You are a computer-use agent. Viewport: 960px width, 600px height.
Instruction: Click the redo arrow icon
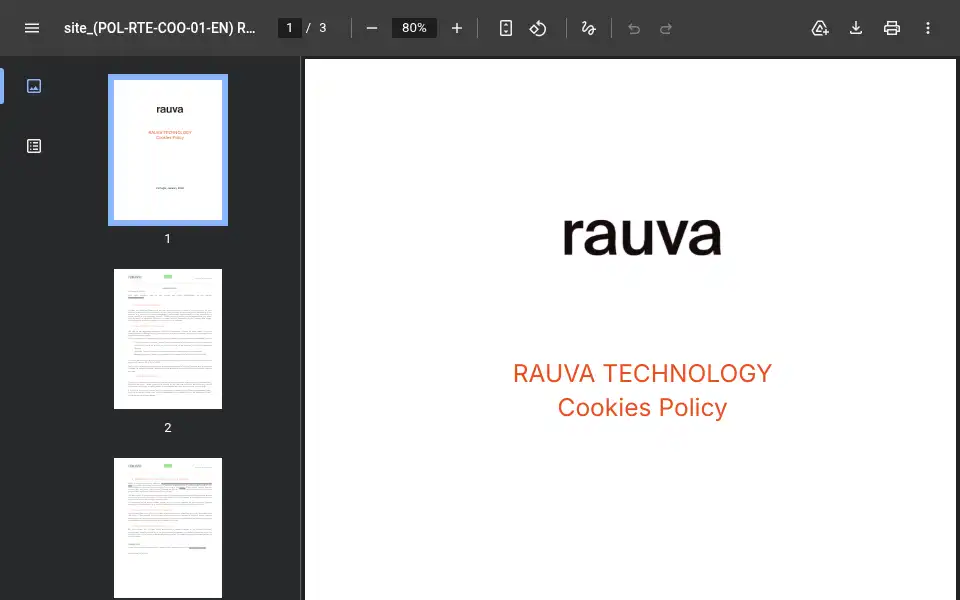pyautogui.click(x=666, y=28)
